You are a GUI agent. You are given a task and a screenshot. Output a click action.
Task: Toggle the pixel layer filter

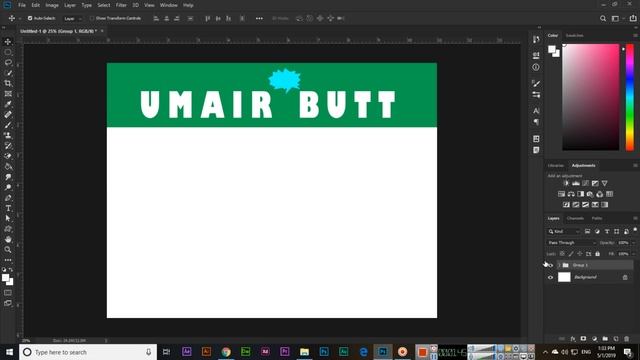(x=587, y=231)
